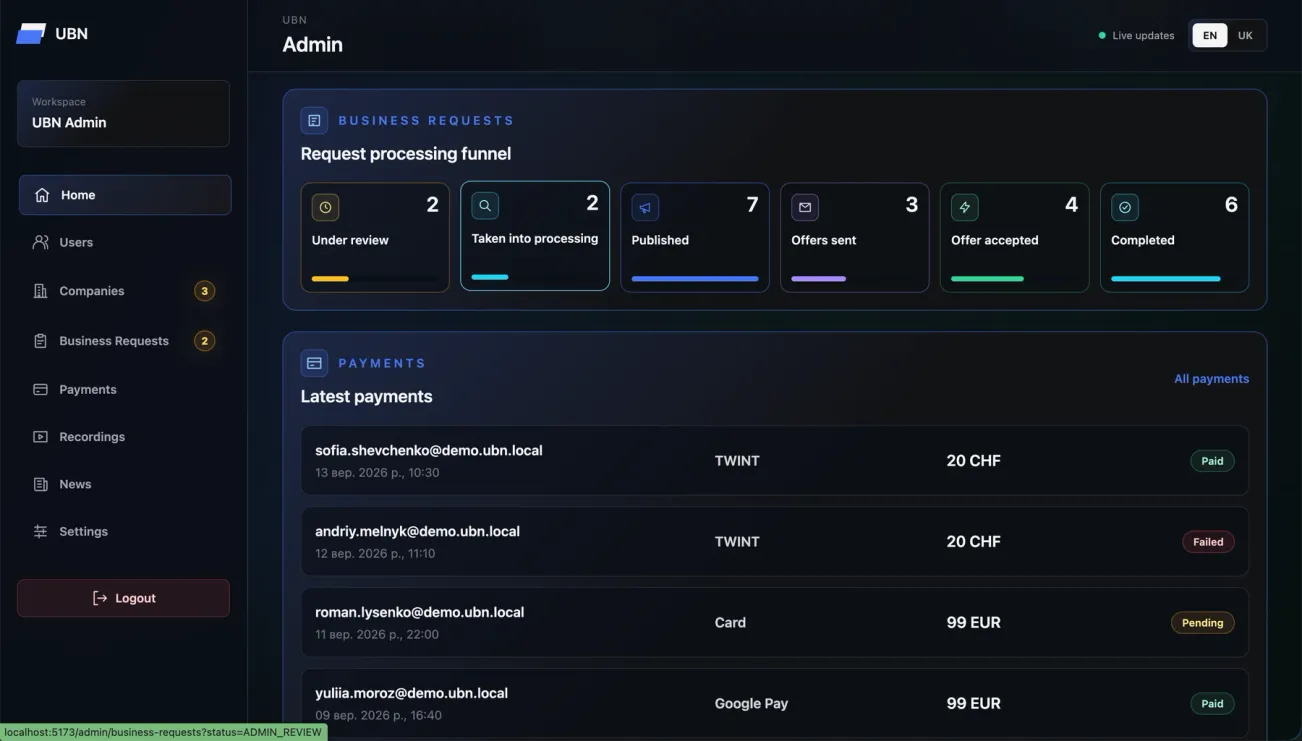Click the Card payment method text
1302x741 pixels.
coord(730,623)
